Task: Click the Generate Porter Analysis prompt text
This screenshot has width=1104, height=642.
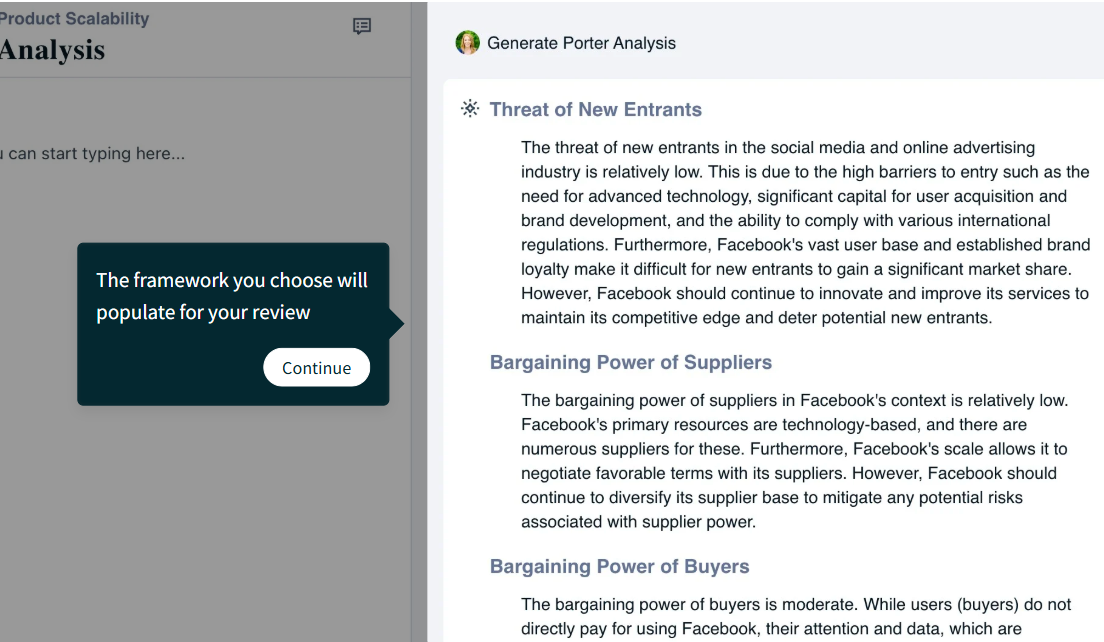Action: tap(582, 43)
